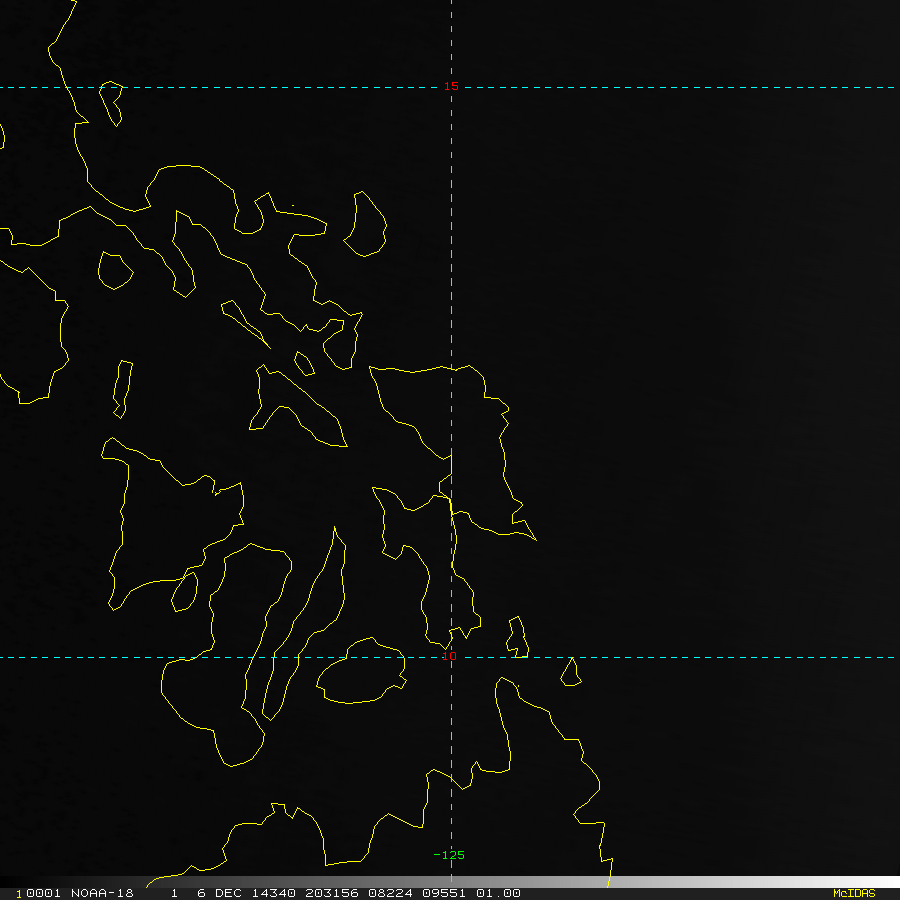Click the yellow frame indicator 1
Screen dimensions: 900x900
point(18,894)
